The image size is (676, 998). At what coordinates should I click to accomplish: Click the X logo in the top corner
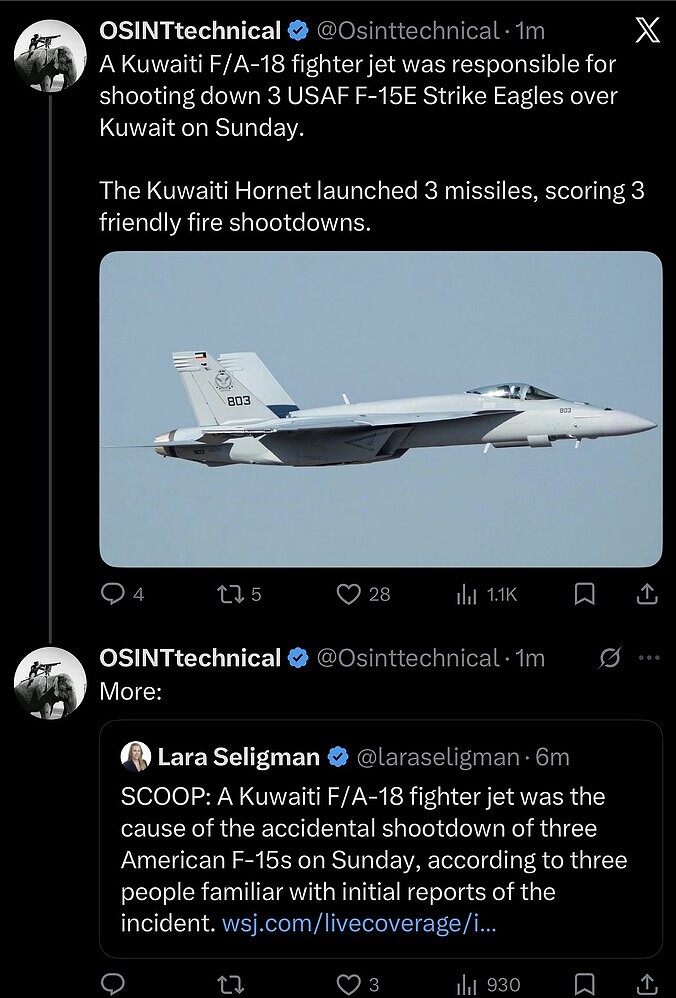point(648,33)
